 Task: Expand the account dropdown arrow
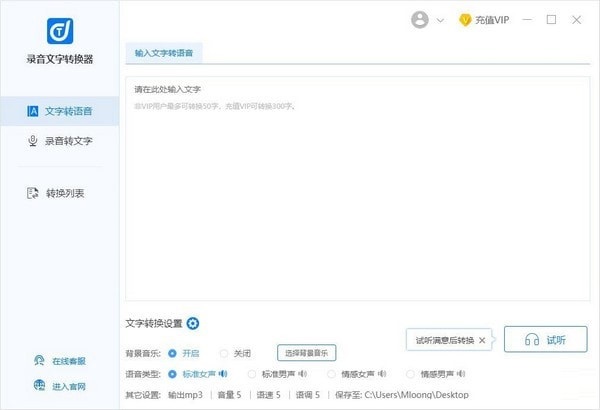tap(440, 20)
